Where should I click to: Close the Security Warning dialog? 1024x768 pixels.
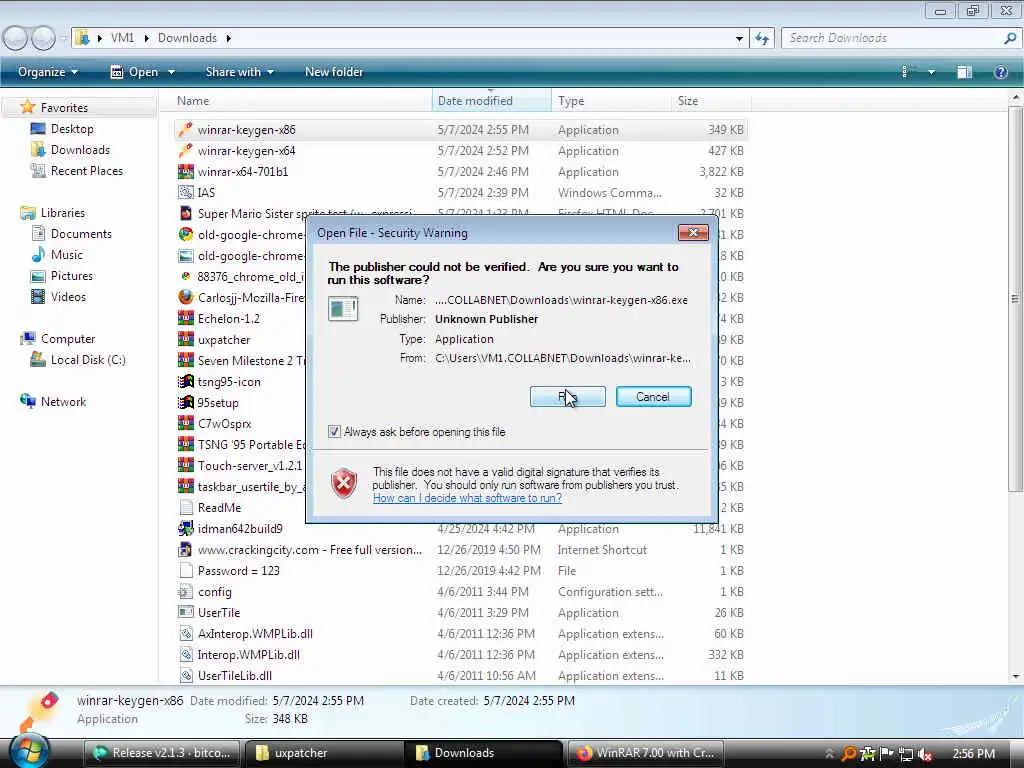pos(693,232)
